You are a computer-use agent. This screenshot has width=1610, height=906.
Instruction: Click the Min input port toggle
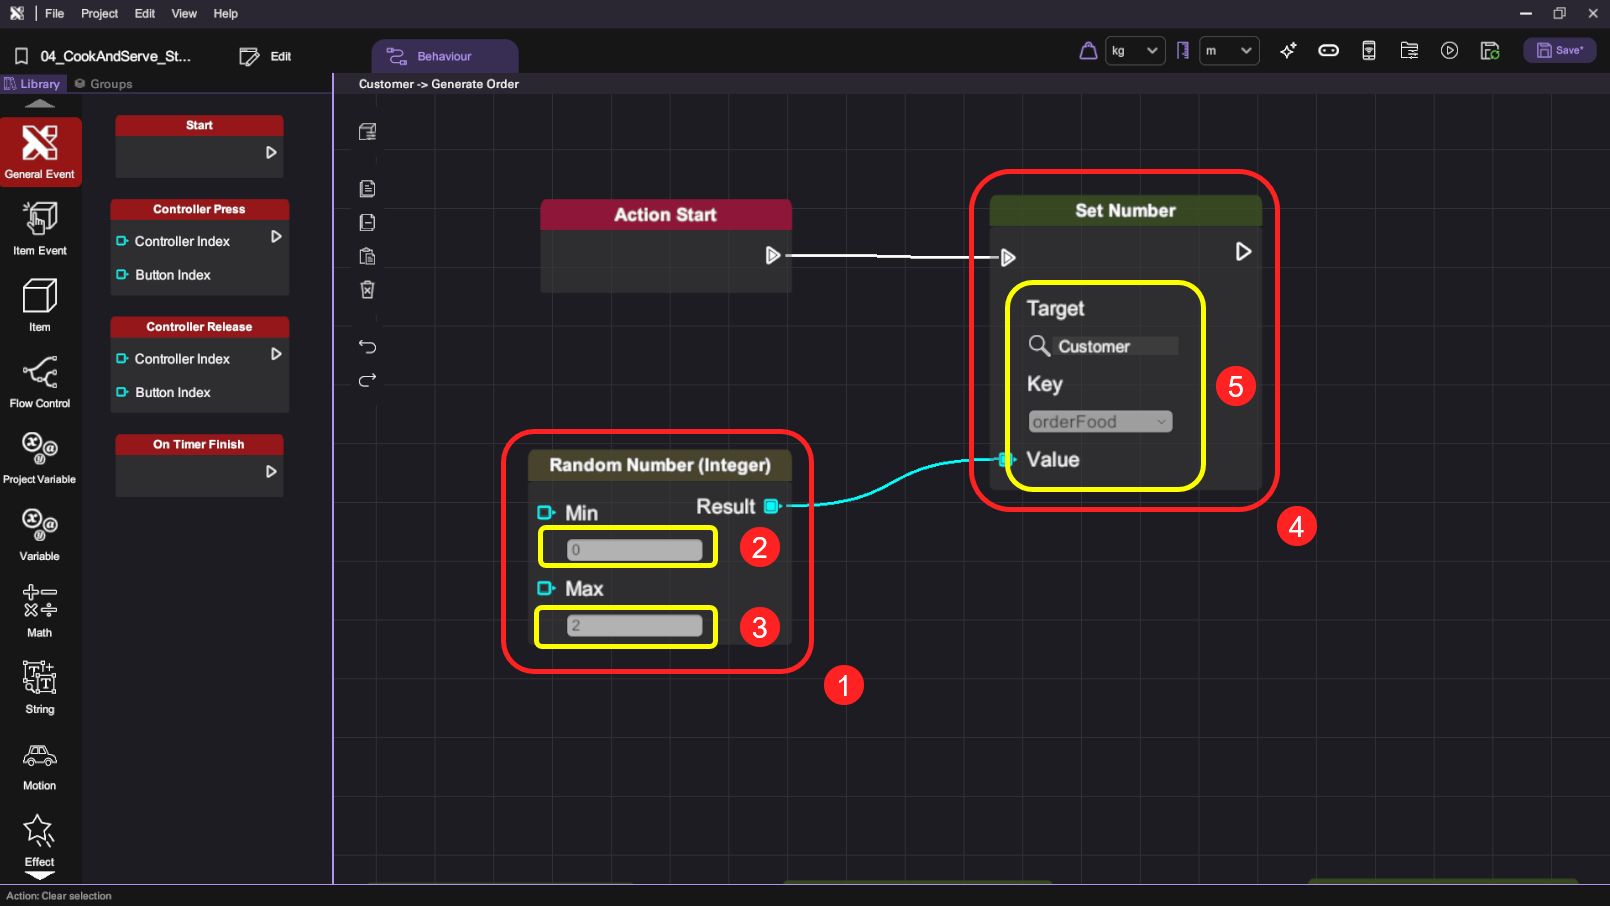pyautogui.click(x=546, y=513)
